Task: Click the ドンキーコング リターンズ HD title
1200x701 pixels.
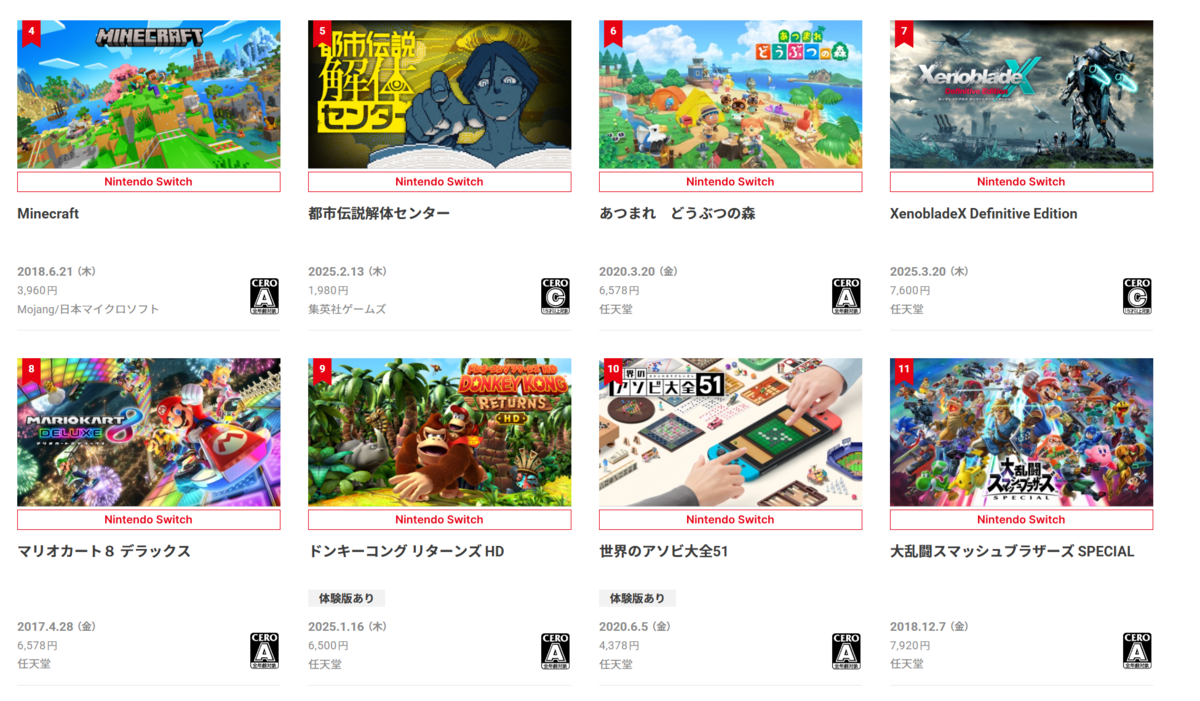Action: [x=406, y=551]
